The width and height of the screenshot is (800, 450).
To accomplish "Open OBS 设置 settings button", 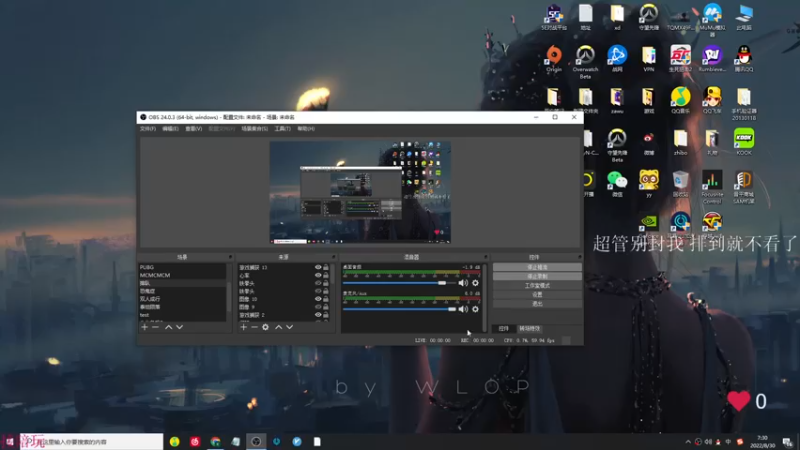I will tap(537, 295).
